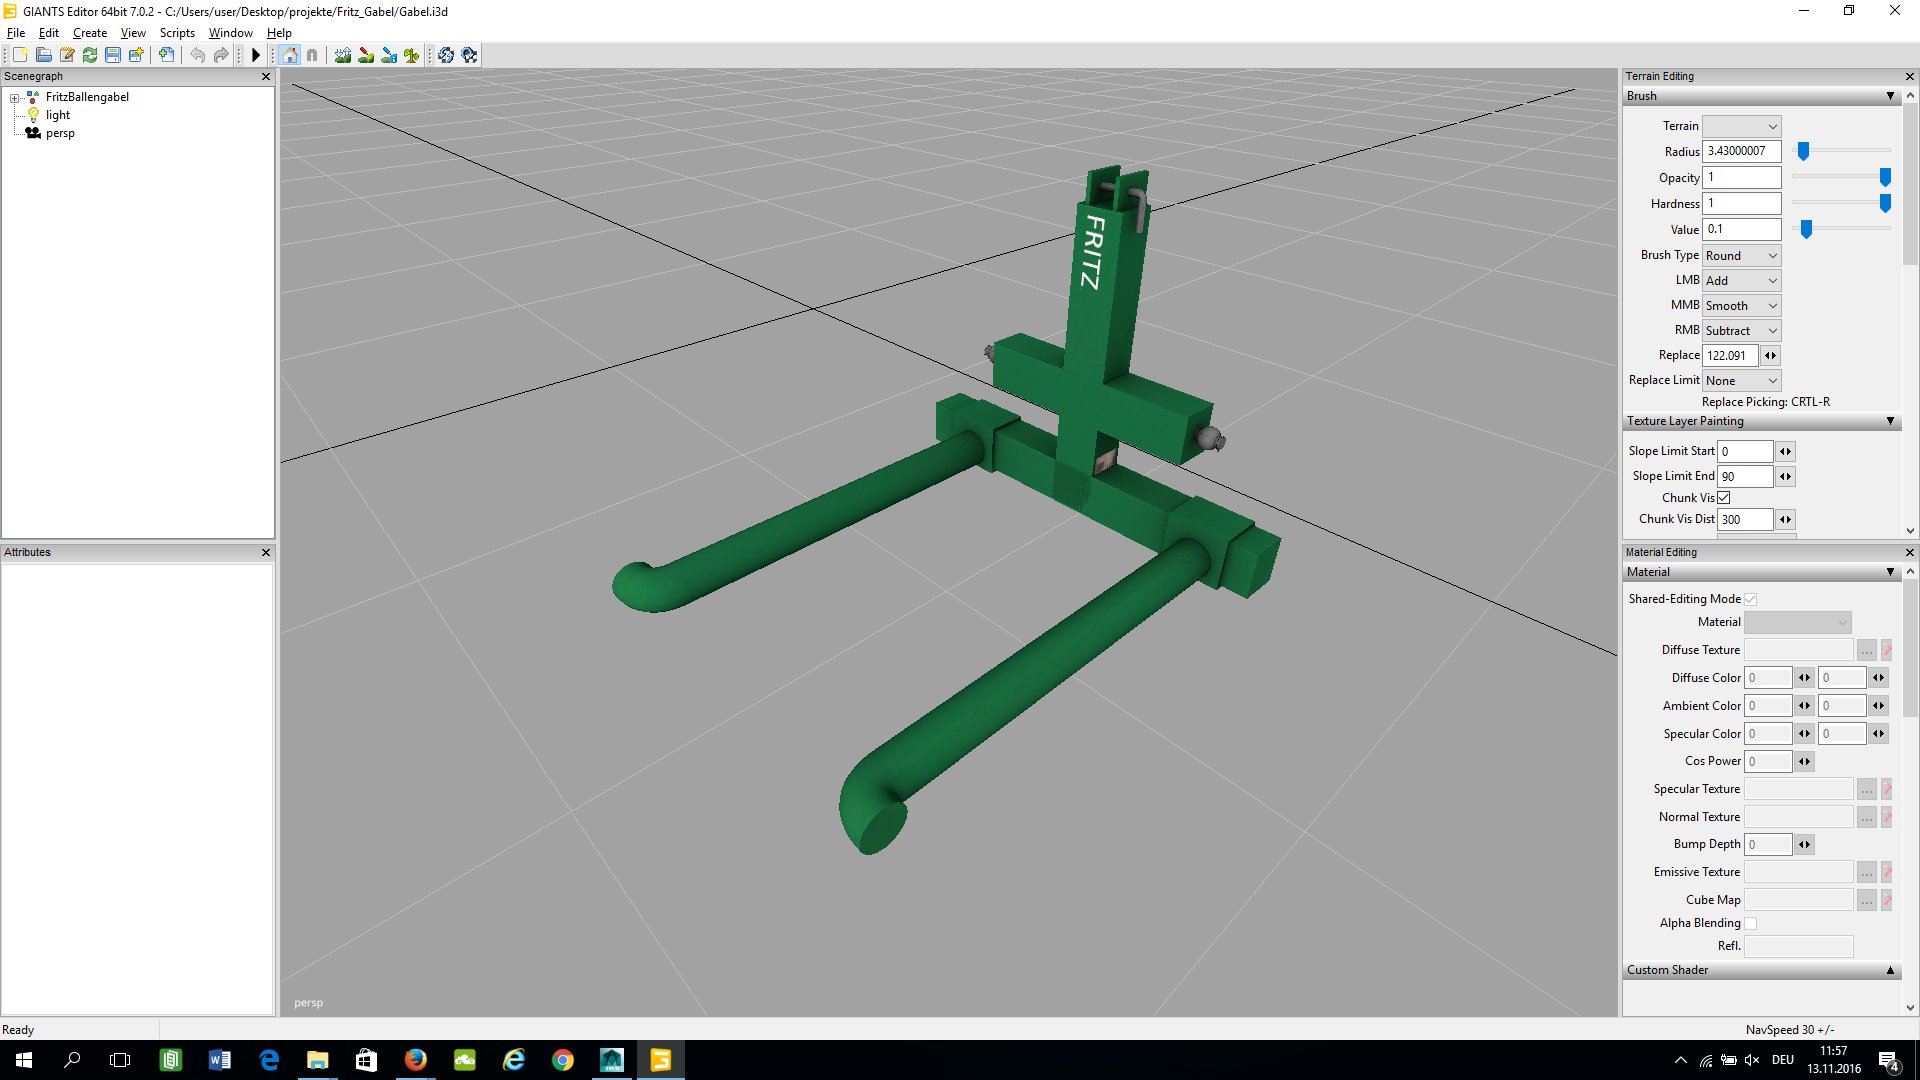The image size is (1920, 1080).
Task: Open the Create menu
Action: point(89,33)
